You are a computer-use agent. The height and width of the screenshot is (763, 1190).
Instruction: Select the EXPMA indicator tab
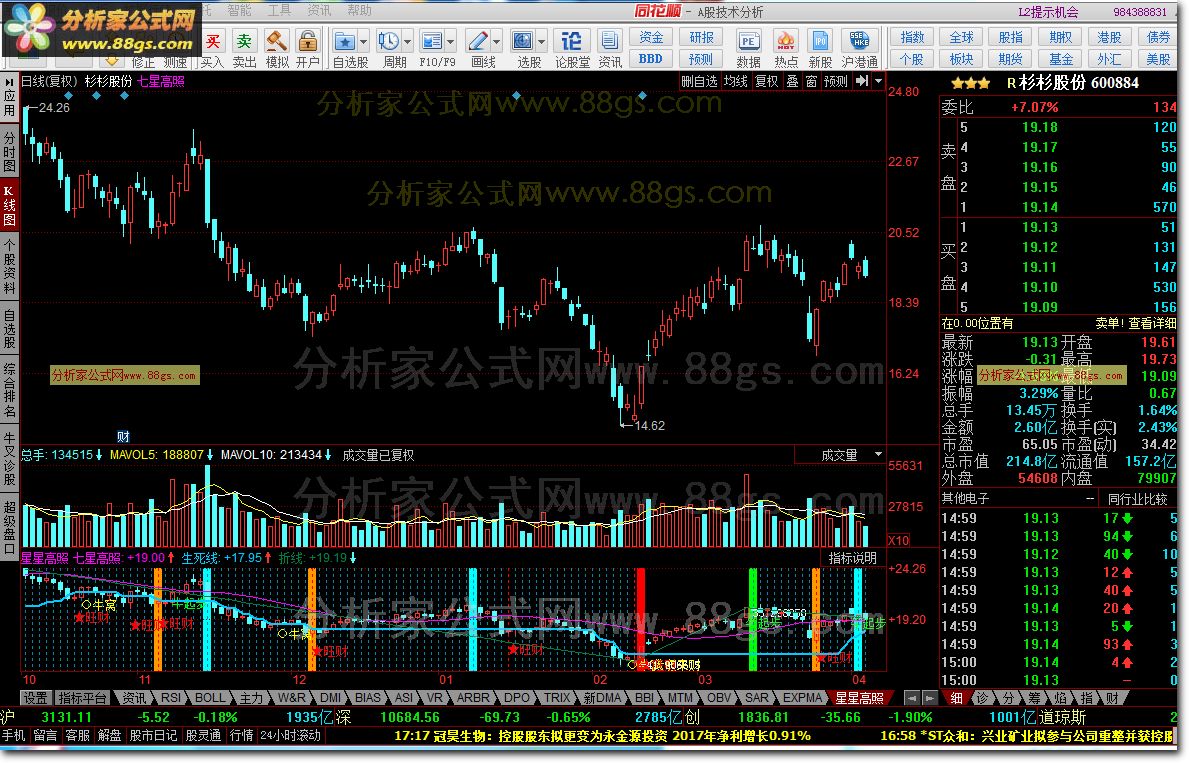(x=802, y=698)
